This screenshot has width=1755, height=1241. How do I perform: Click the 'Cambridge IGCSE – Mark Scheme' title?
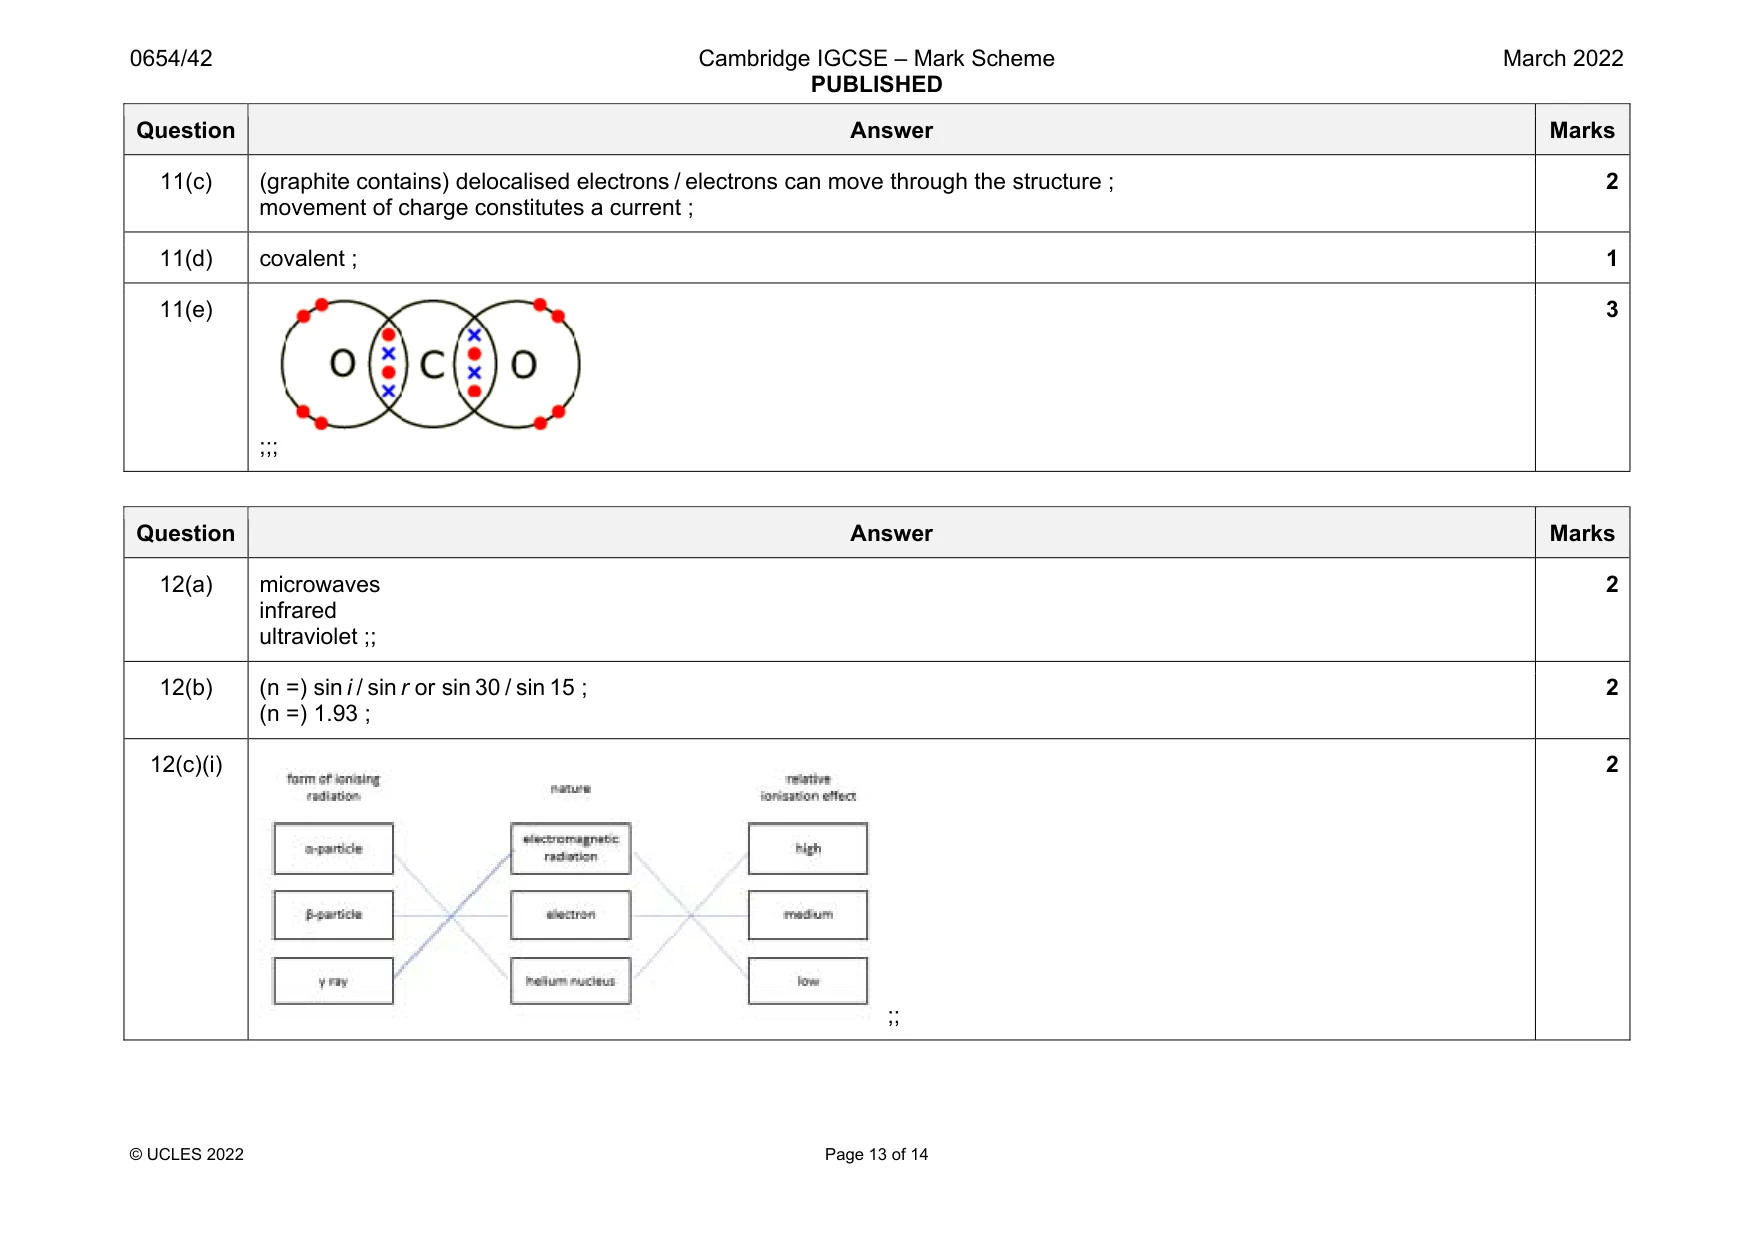pyautogui.click(x=876, y=58)
